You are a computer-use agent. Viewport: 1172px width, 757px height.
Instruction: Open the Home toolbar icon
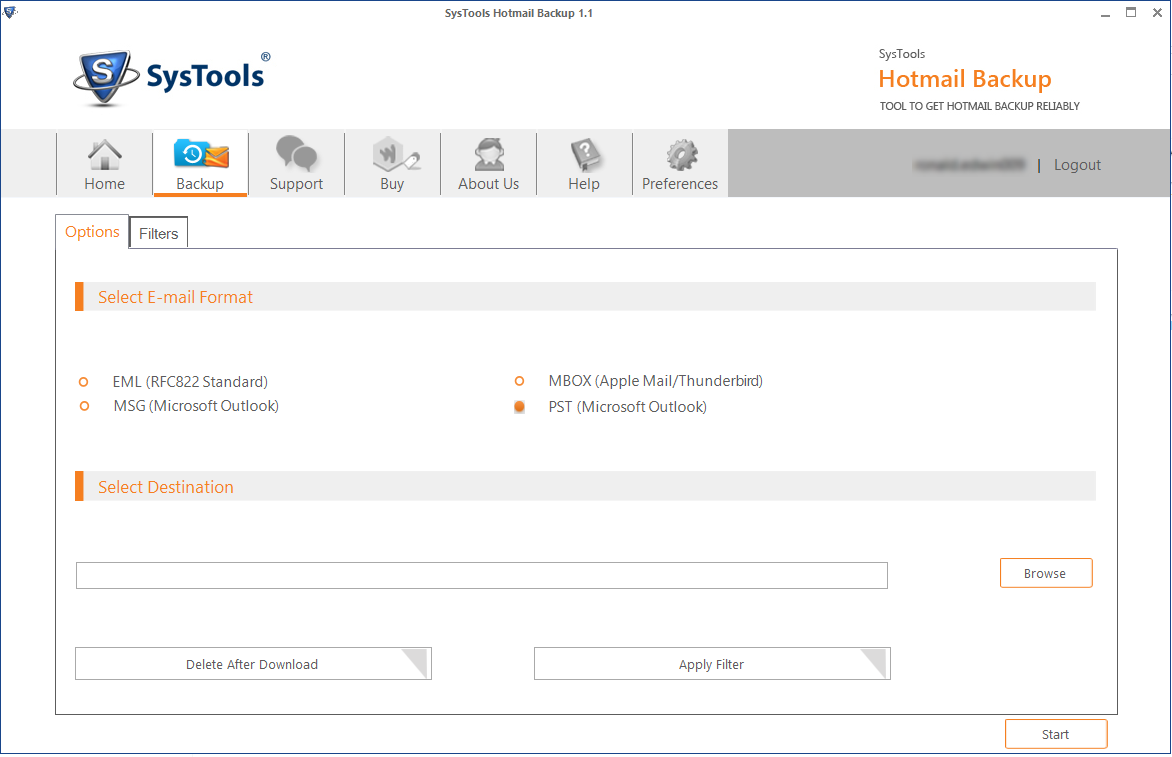[x=104, y=156]
